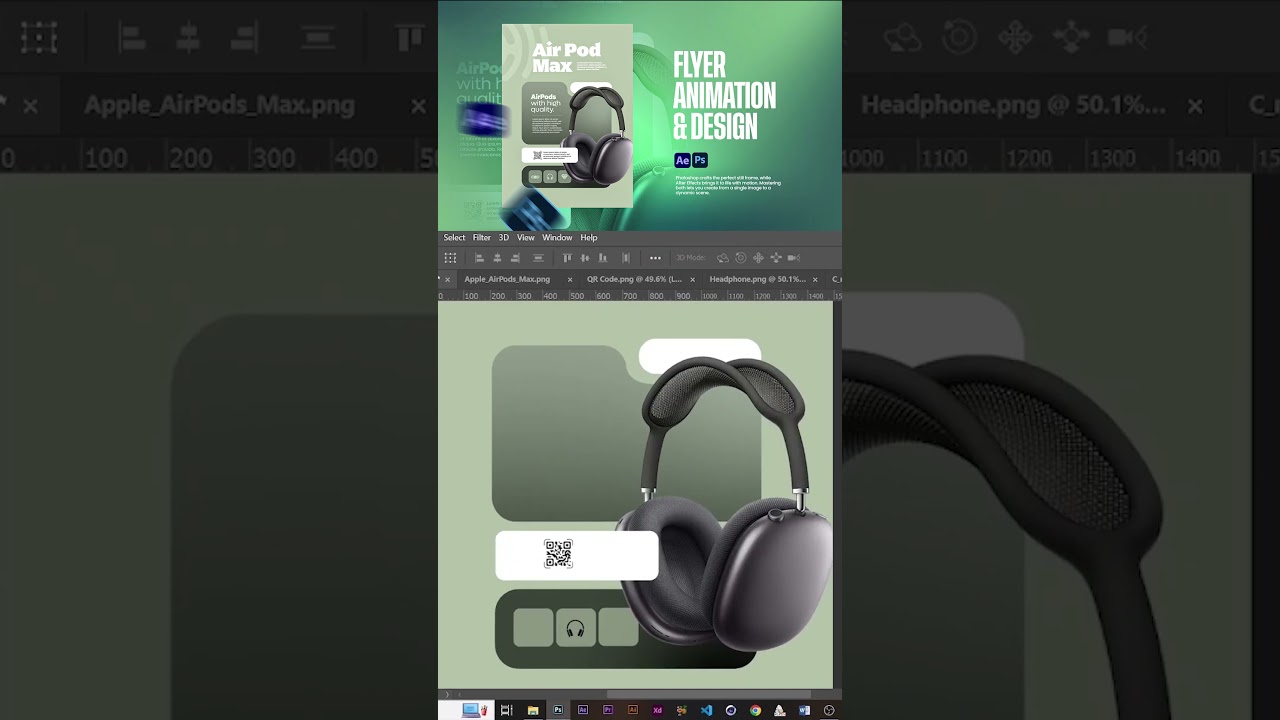1280x720 pixels.
Task: Select the 3D pan mode icon
Action: point(758,258)
